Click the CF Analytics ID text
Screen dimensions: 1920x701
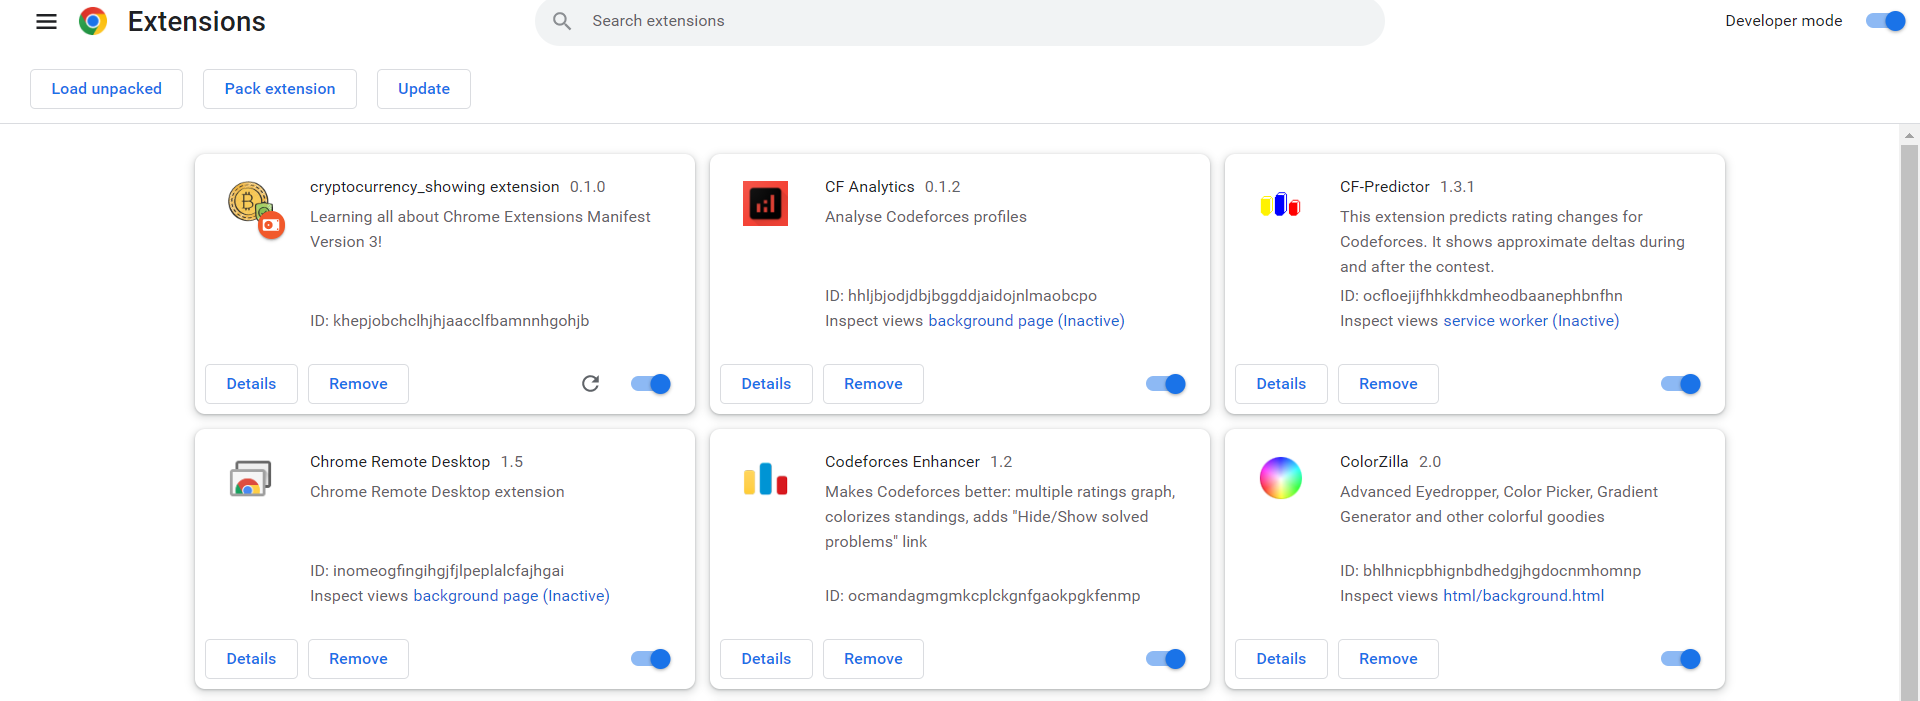tap(961, 296)
